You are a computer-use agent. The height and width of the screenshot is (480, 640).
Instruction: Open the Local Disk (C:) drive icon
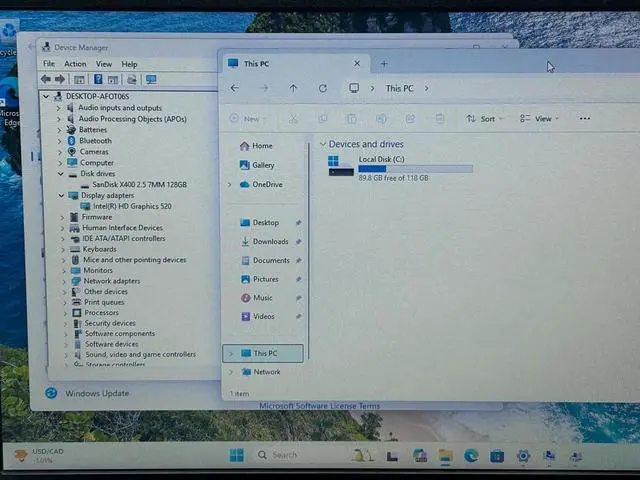[341, 165]
